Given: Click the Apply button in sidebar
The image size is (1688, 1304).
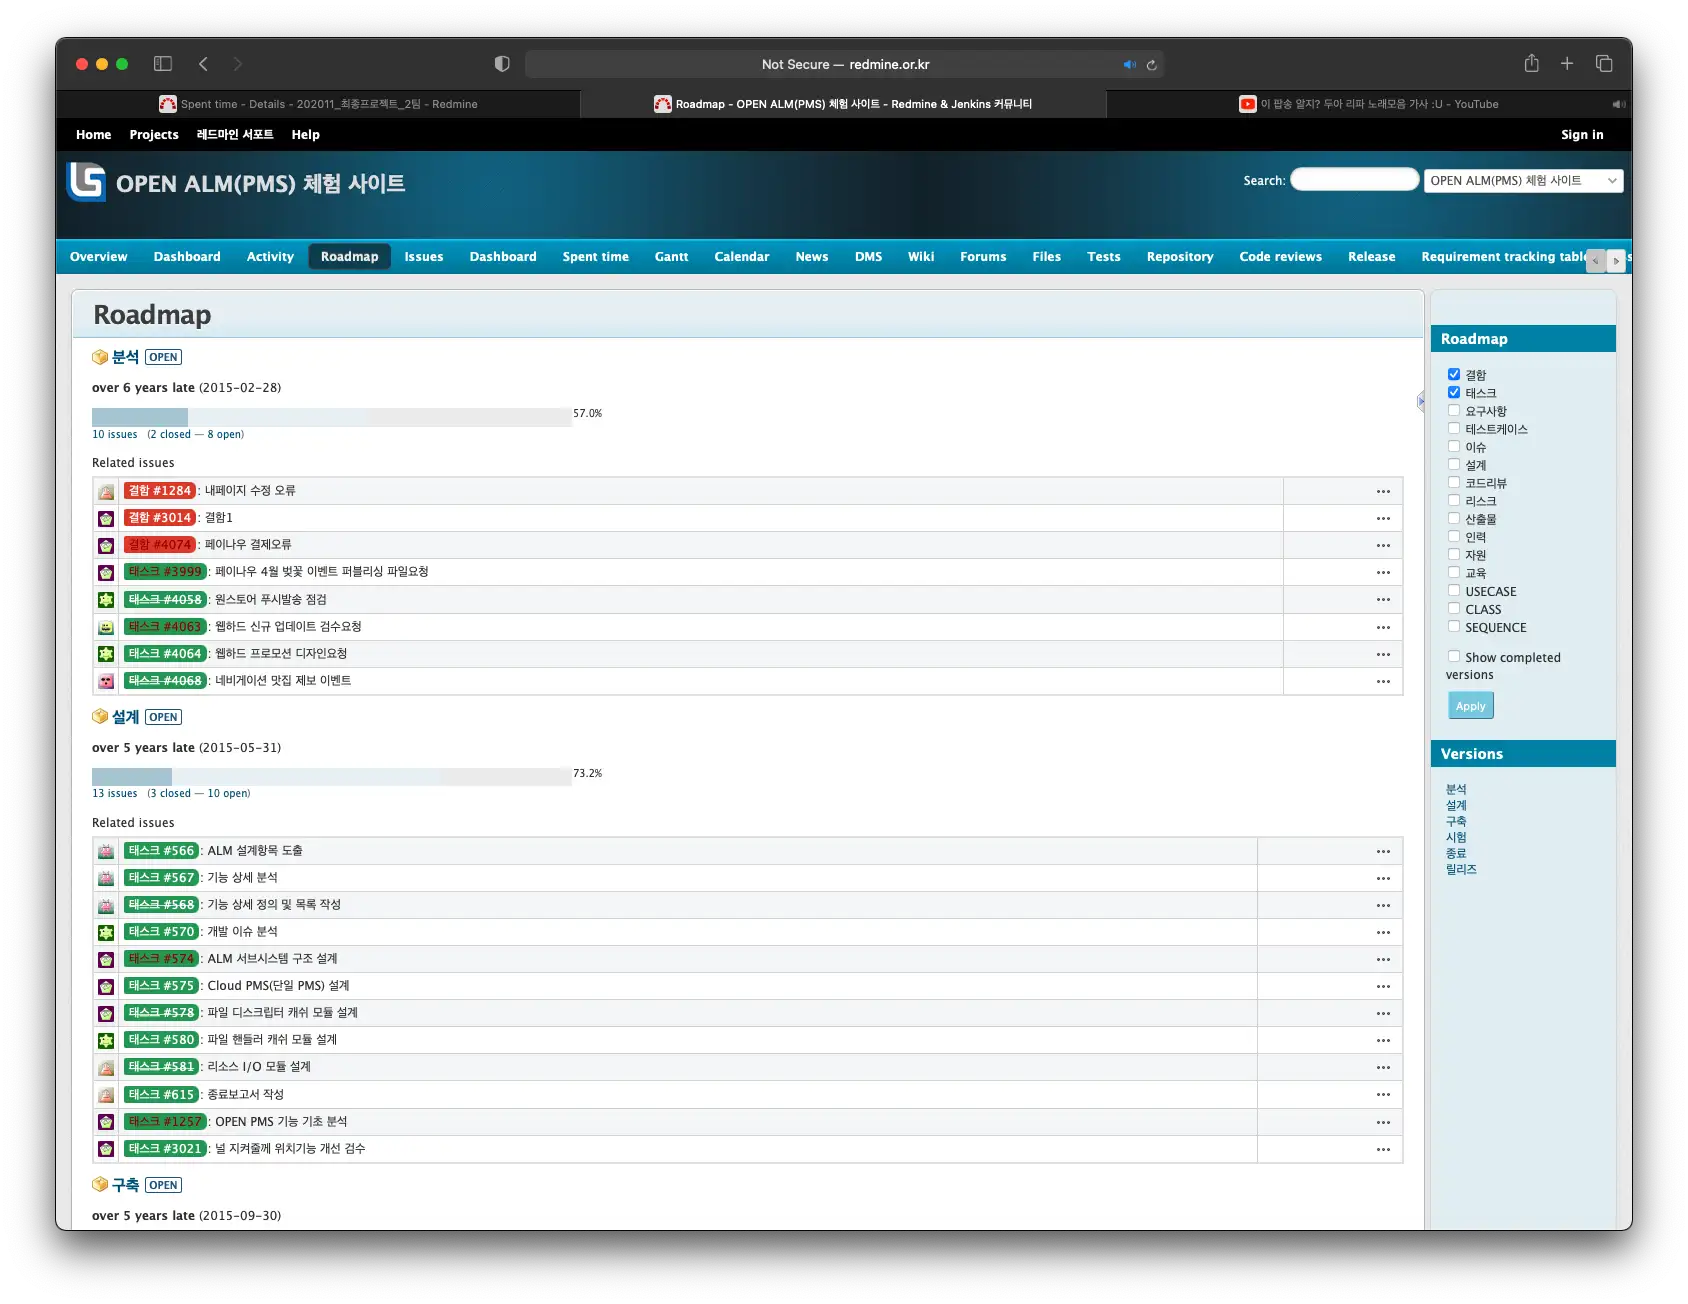Looking at the screenshot, I should click(x=1470, y=706).
